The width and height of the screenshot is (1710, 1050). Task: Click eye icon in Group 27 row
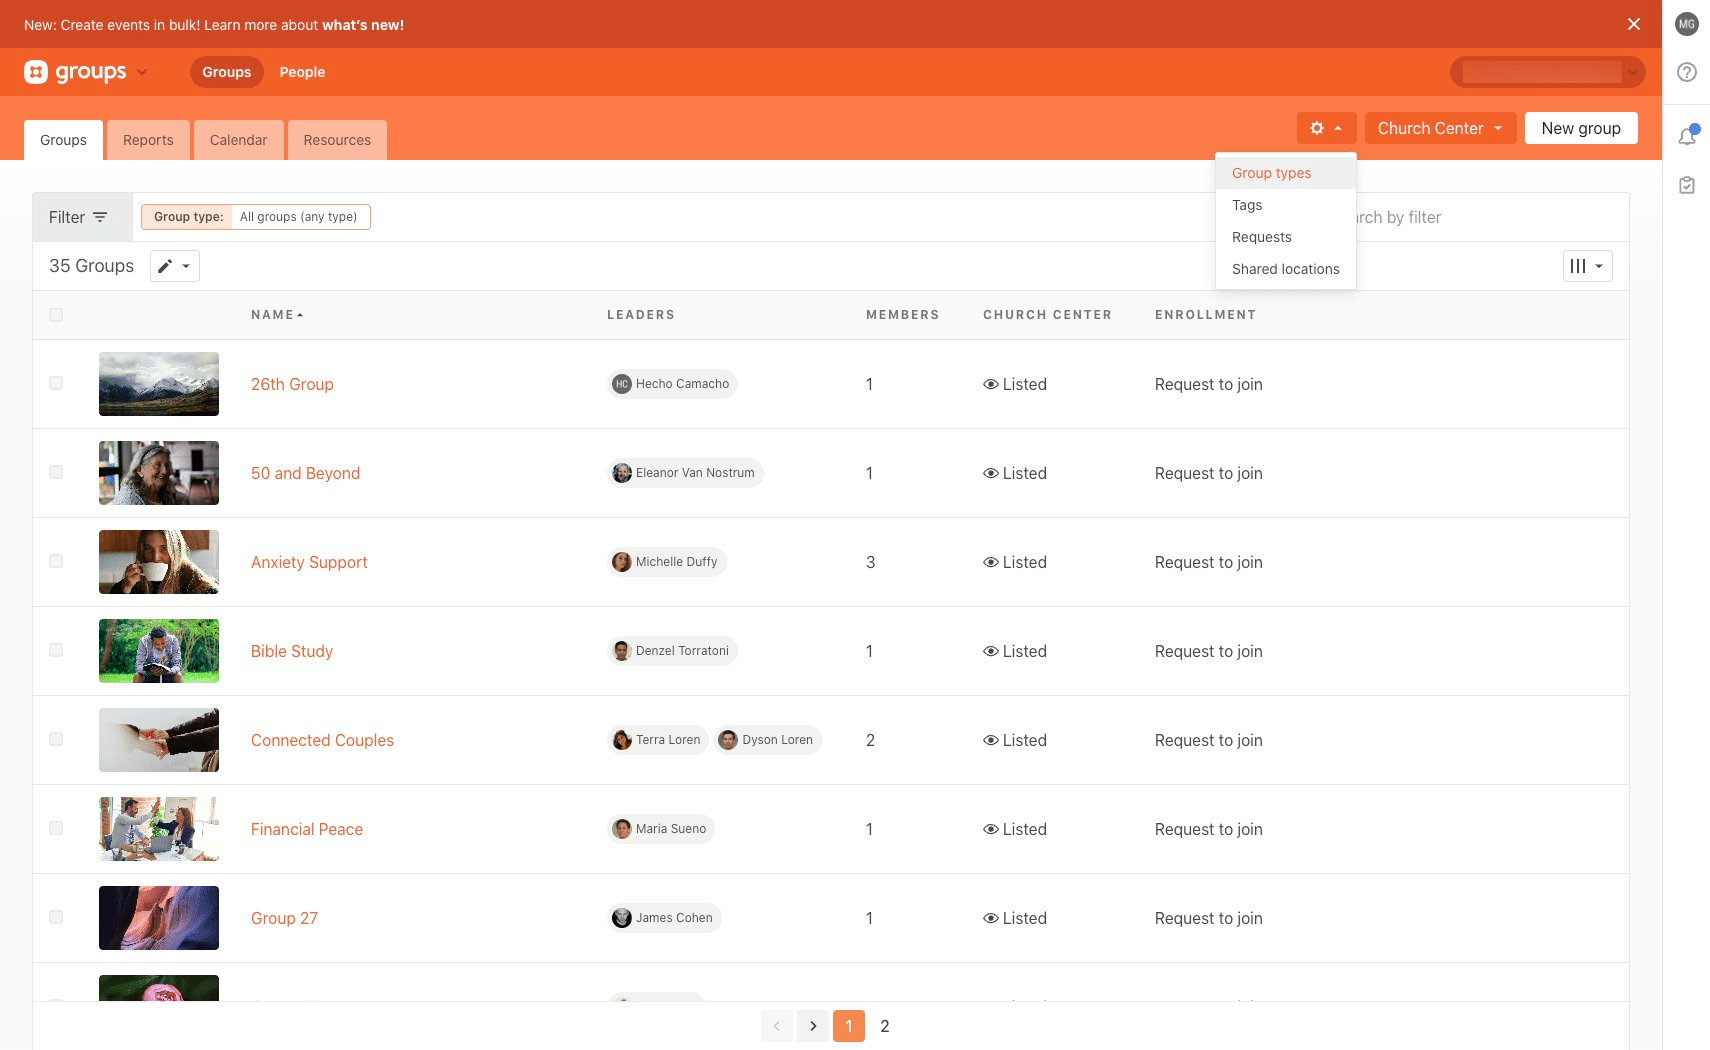[991, 918]
